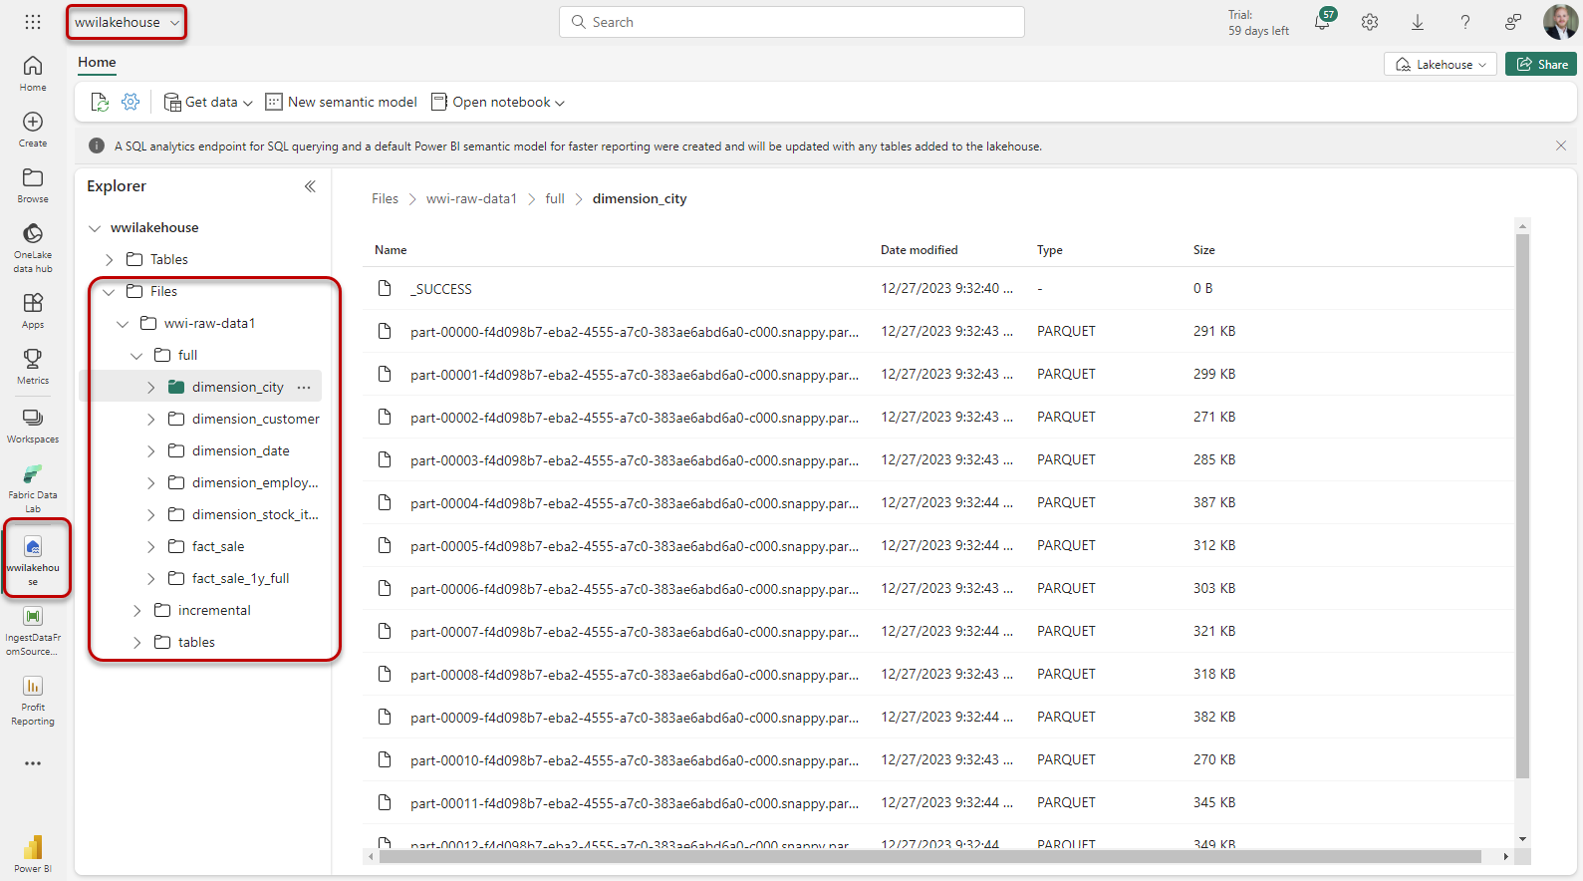Open OneLake data hub
Image resolution: width=1583 pixels, height=881 pixels.
[x=33, y=248]
